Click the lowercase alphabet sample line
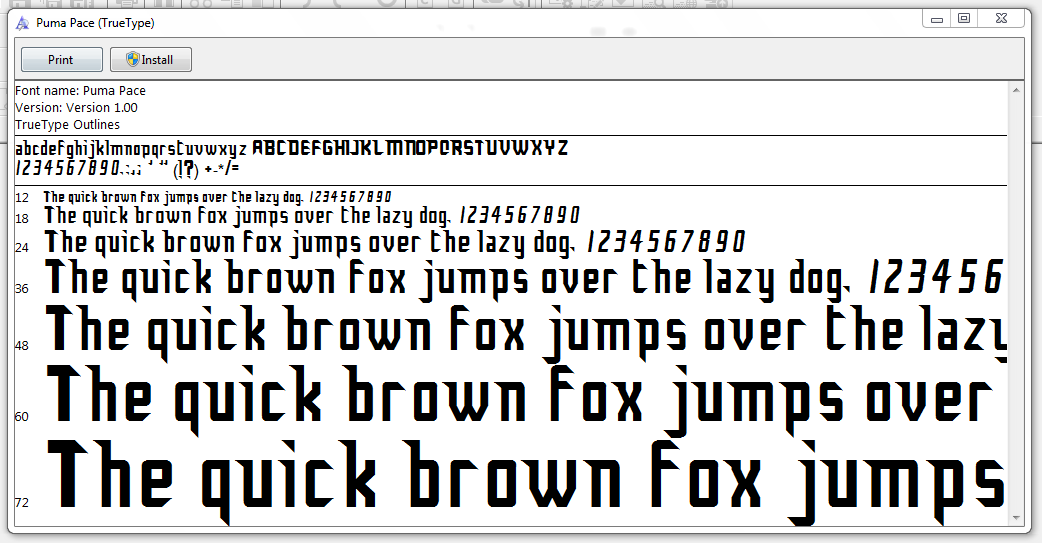The image size is (1042, 543). pyautogui.click(x=131, y=148)
